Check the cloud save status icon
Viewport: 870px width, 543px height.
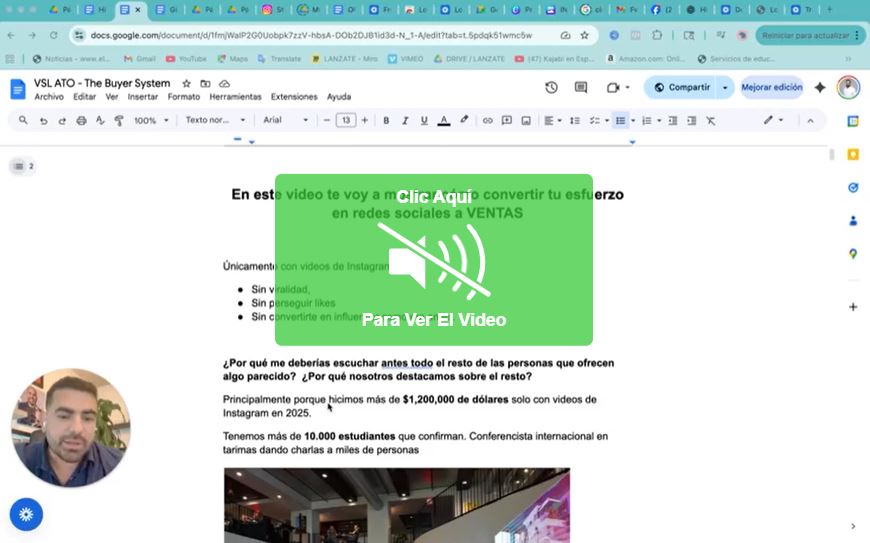point(224,83)
